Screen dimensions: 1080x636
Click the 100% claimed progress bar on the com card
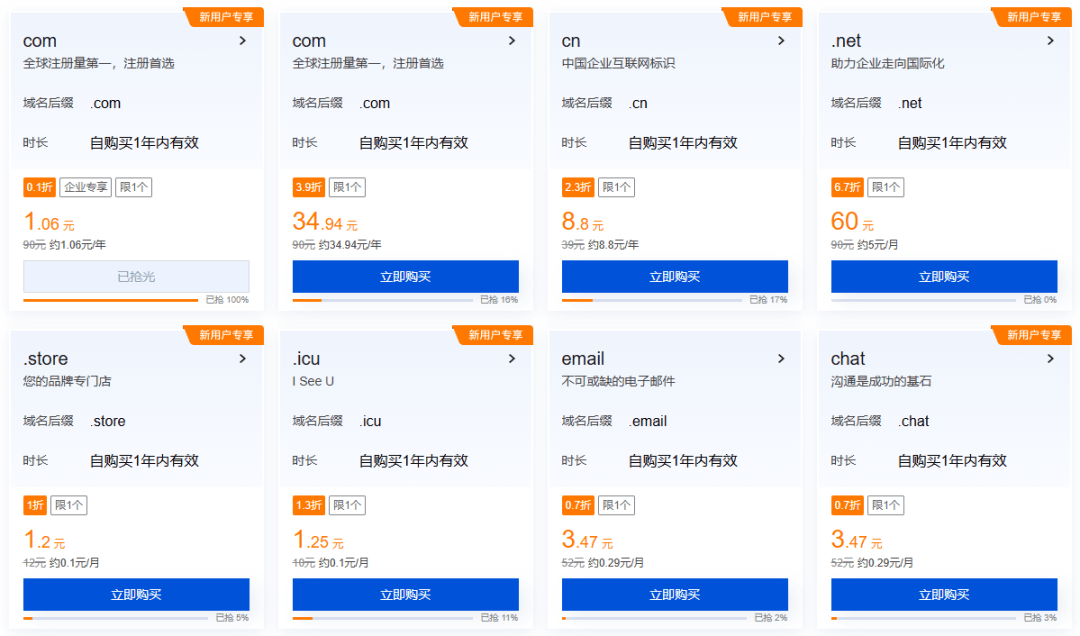pos(111,300)
